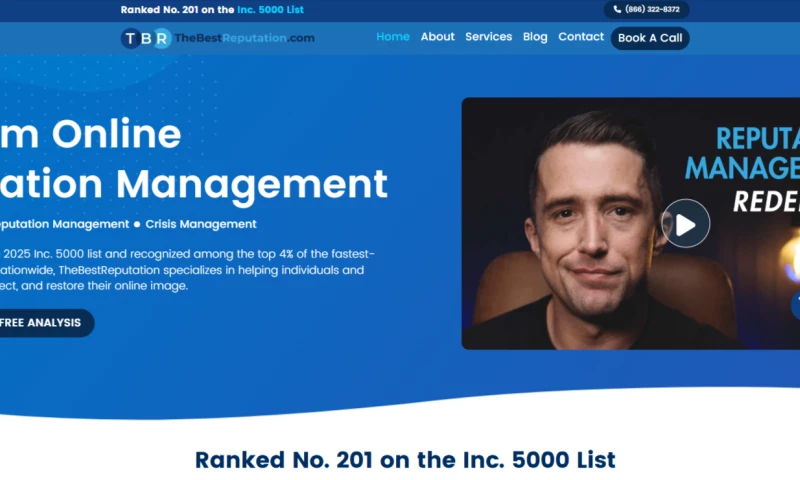Go to the About page
Image resolution: width=800 pixels, height=480 pixels.
pos(437,37)
